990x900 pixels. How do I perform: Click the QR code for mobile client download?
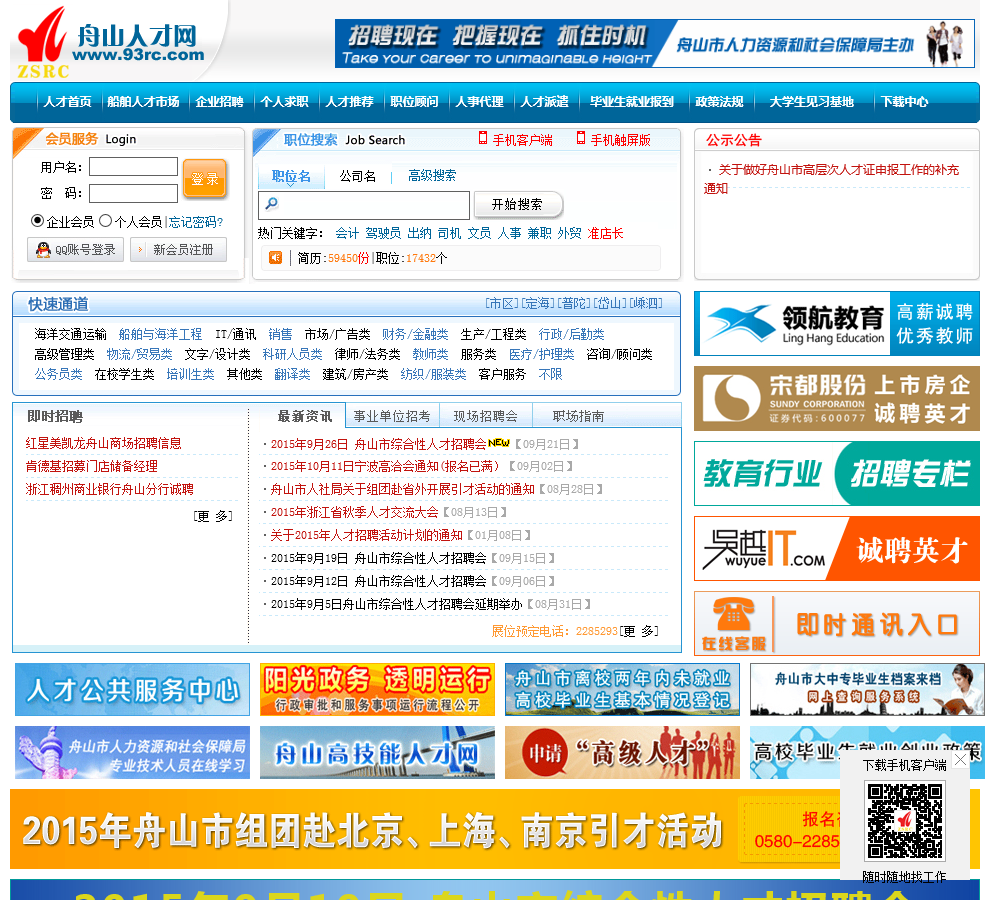[904, 821]
